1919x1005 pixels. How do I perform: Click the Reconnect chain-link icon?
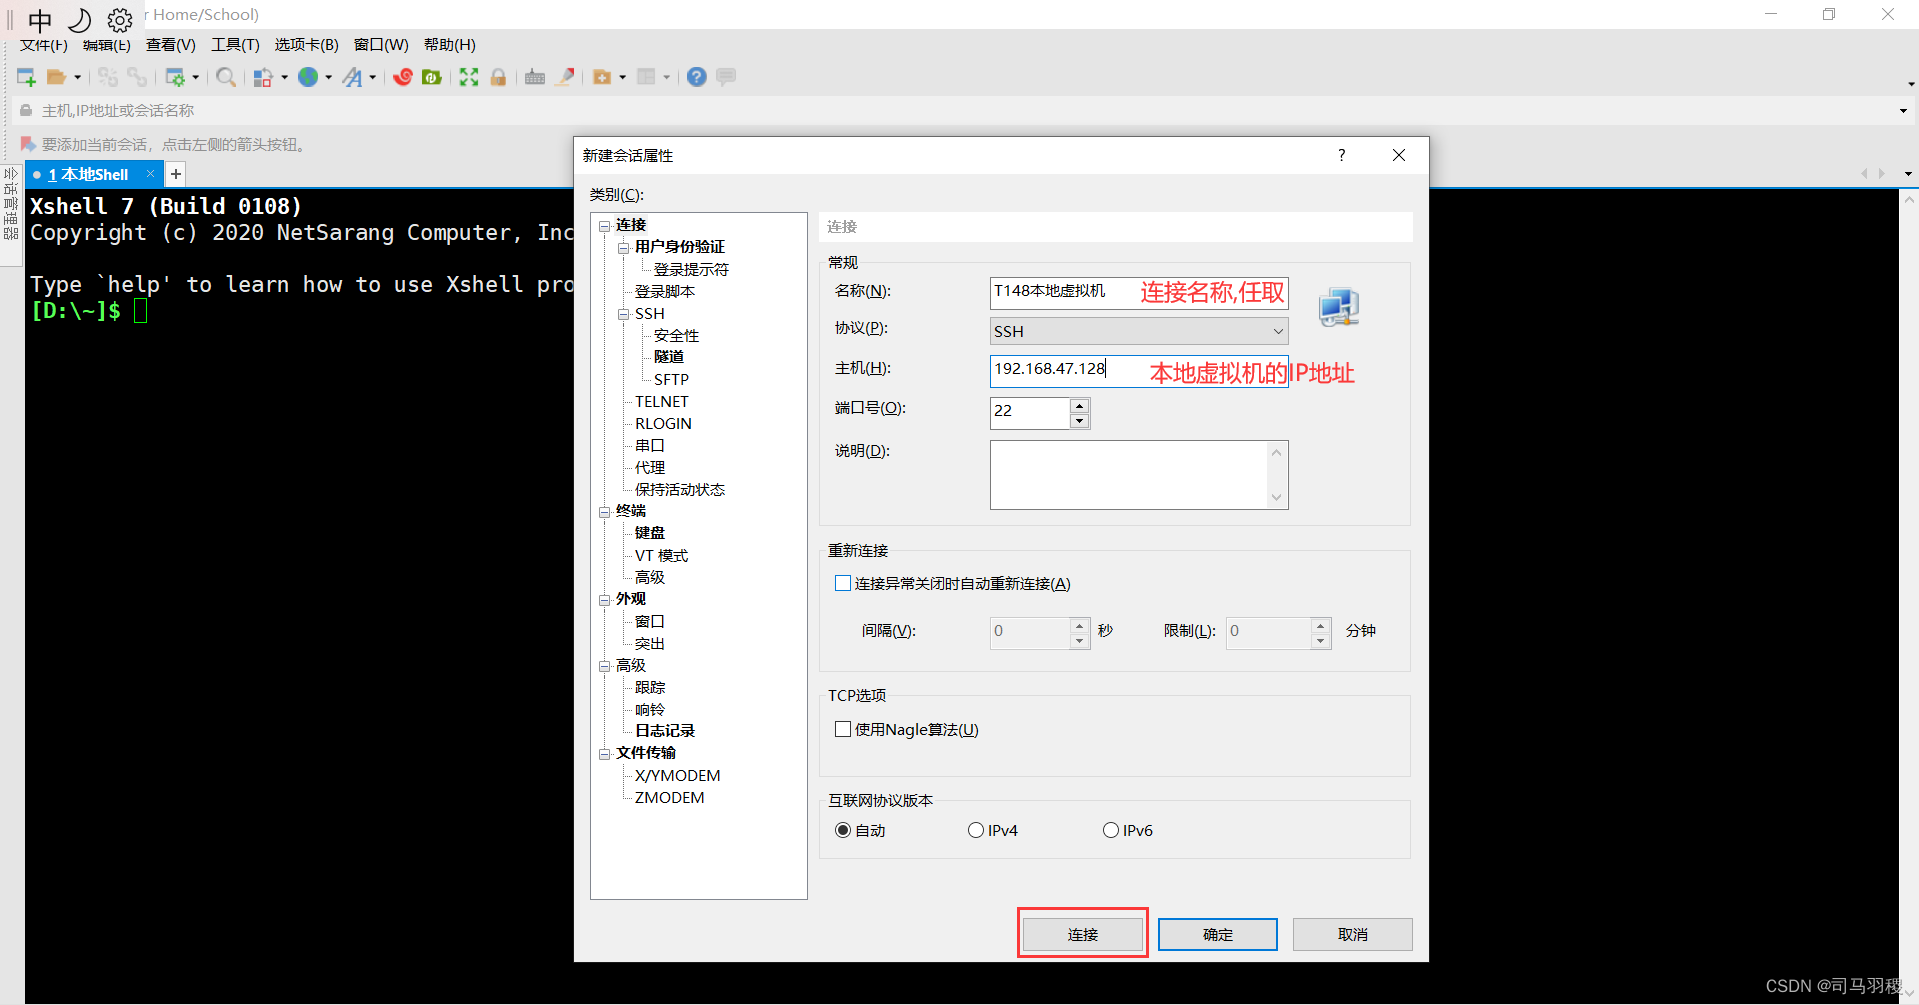coord(137,77)
